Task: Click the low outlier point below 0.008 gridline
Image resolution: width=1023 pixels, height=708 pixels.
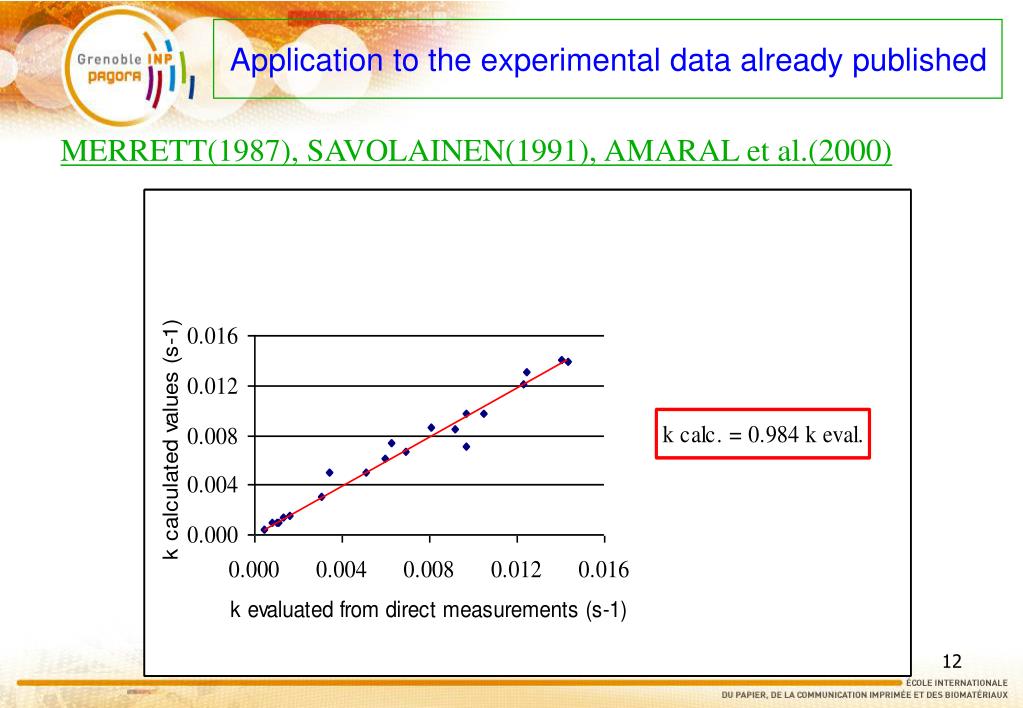Action: pos(466,447)
